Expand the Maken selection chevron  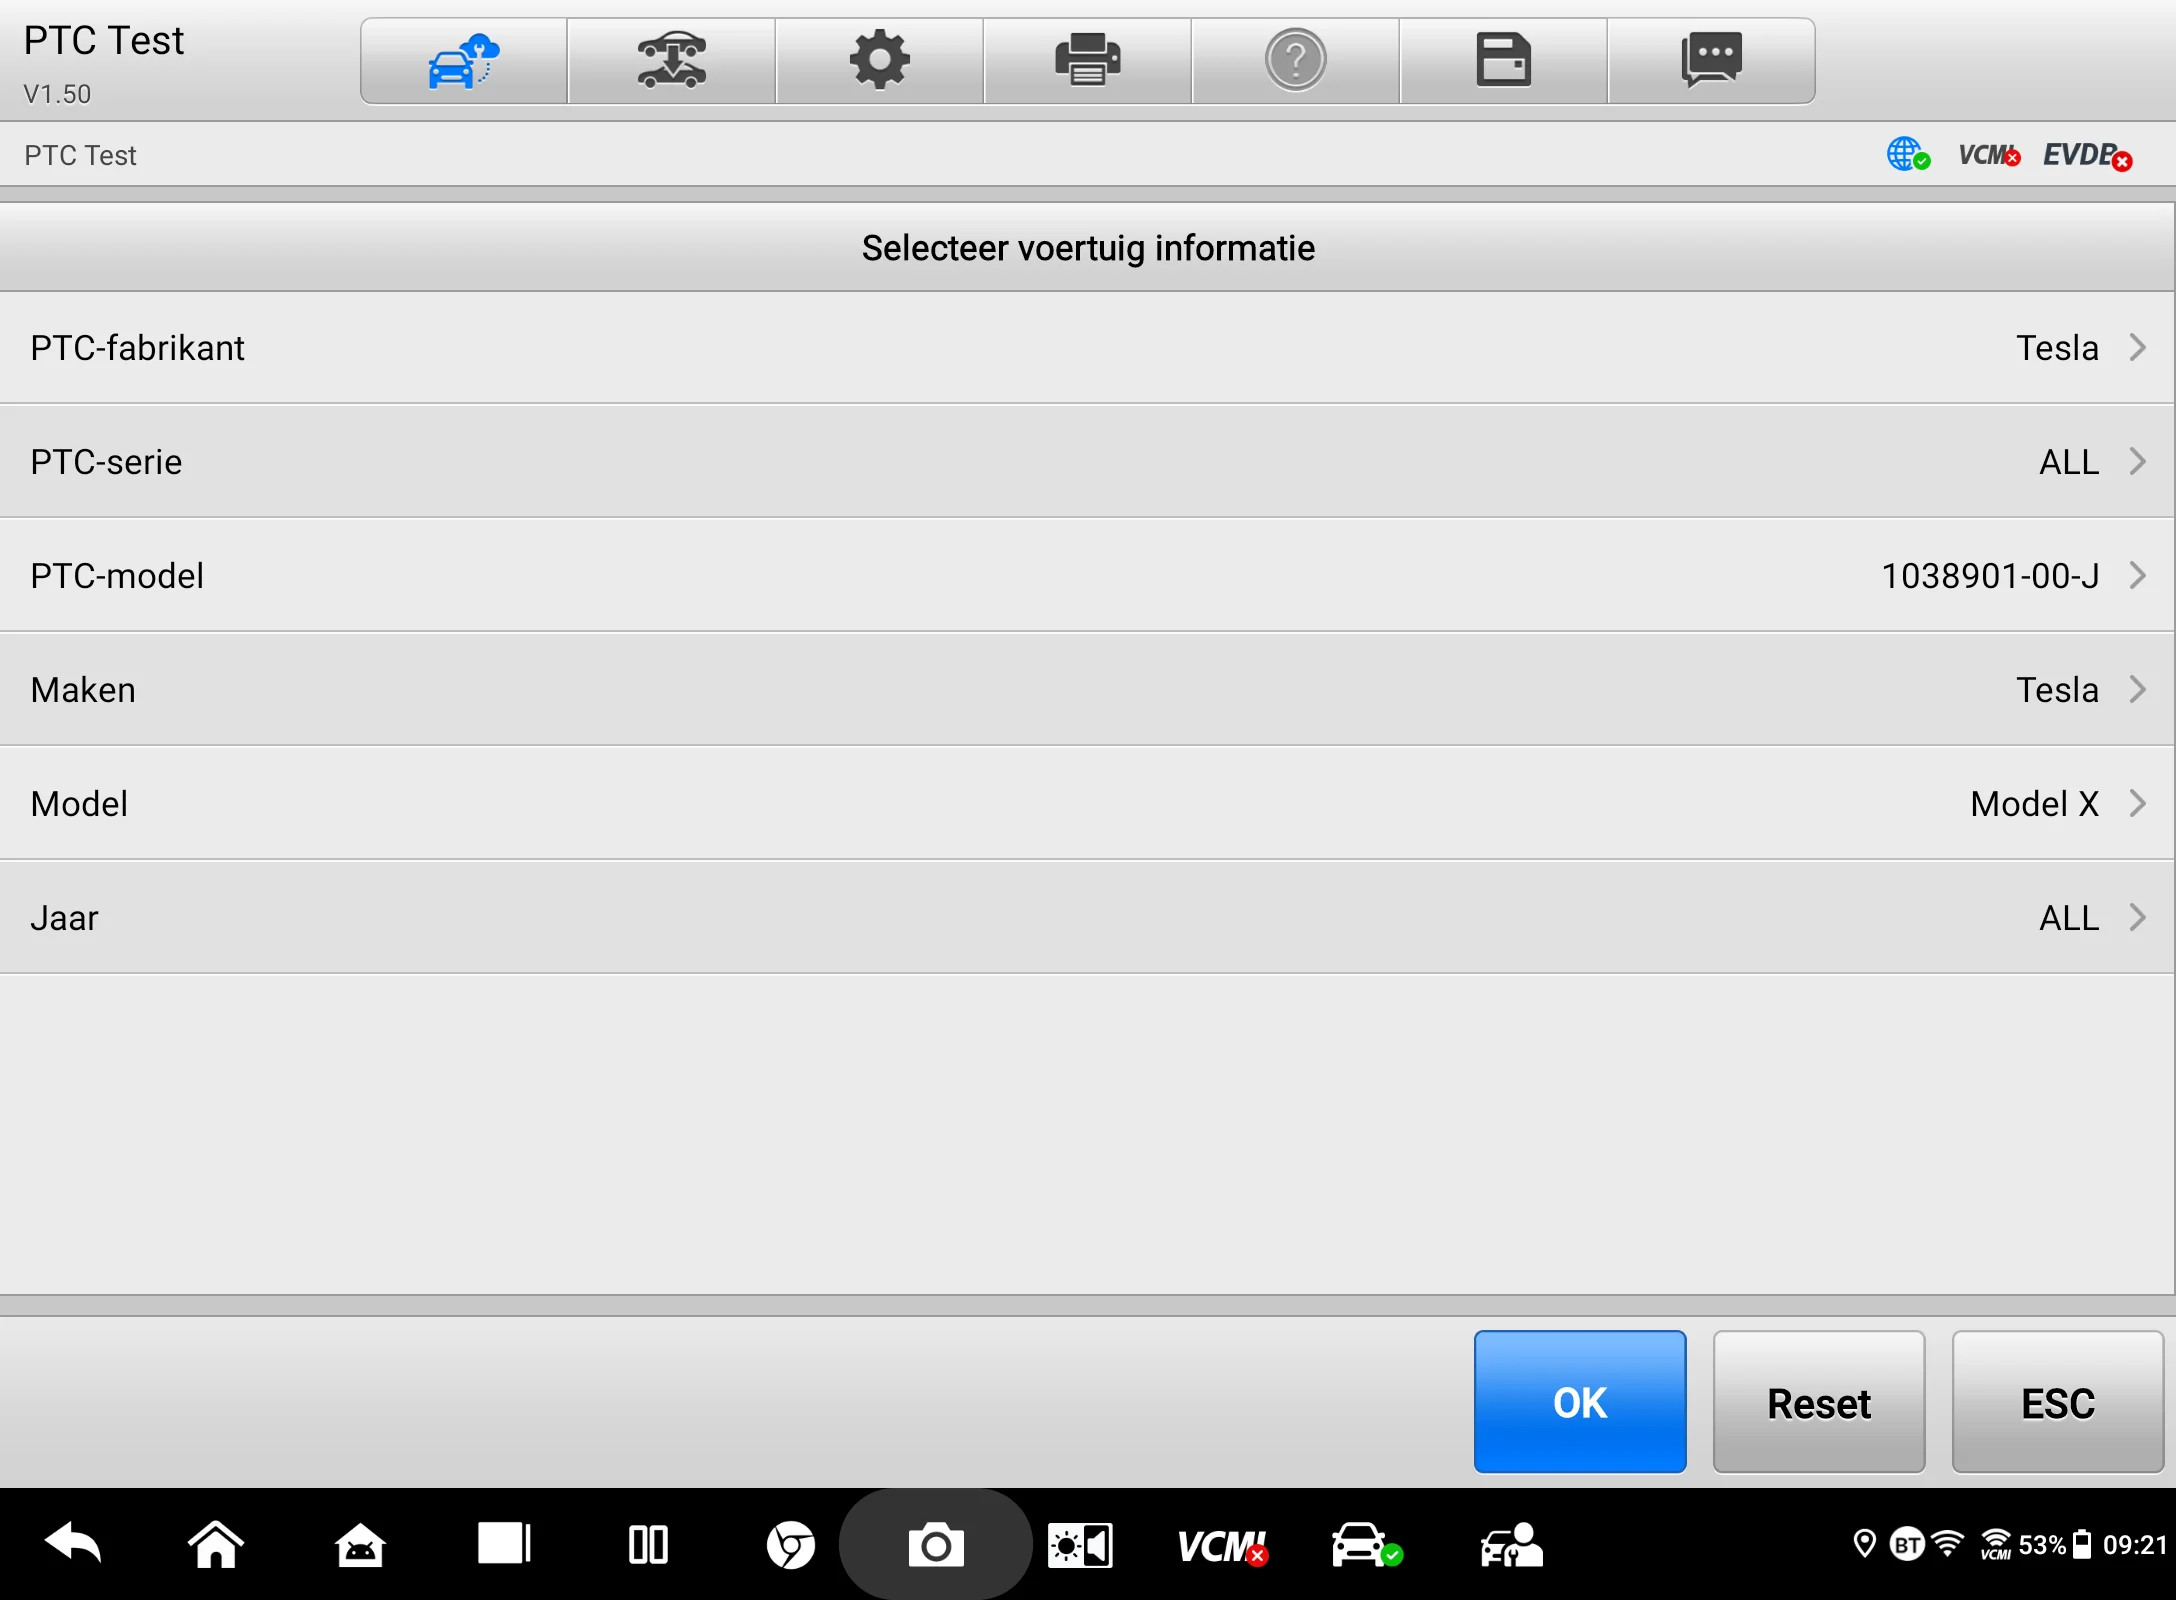2138,689
